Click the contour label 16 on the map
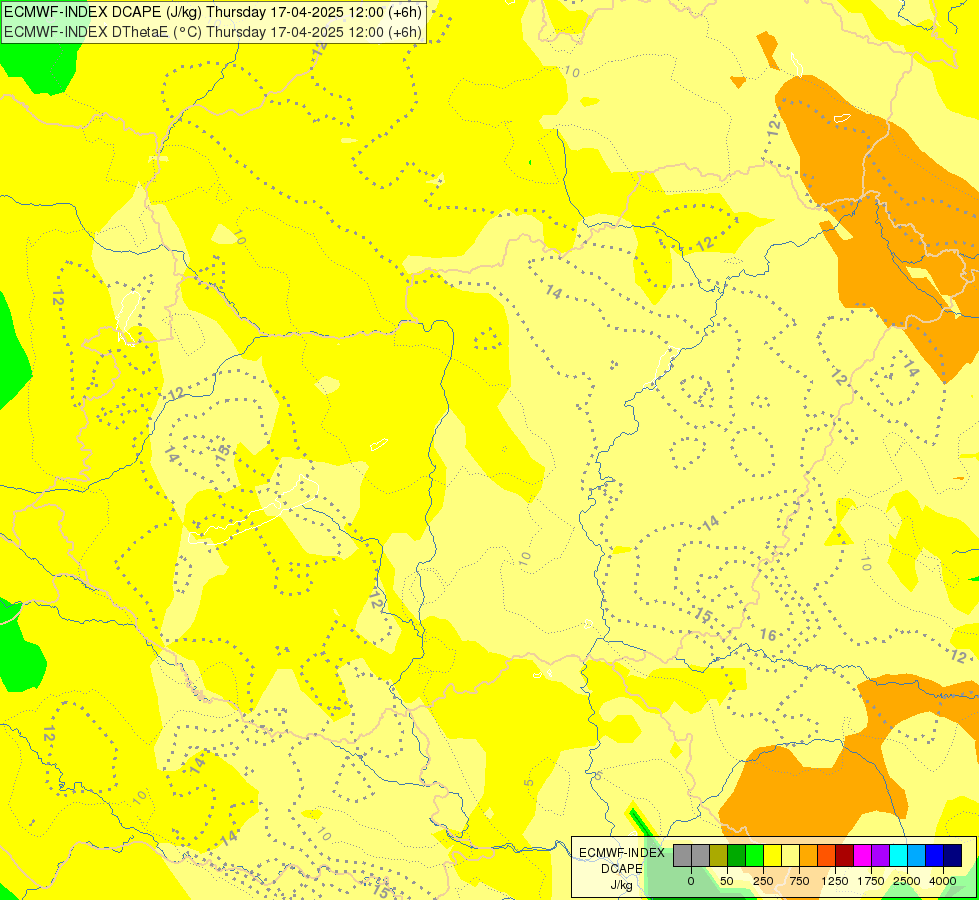Image resolution: width=979 pixels, height=900 pixels. 768,635
